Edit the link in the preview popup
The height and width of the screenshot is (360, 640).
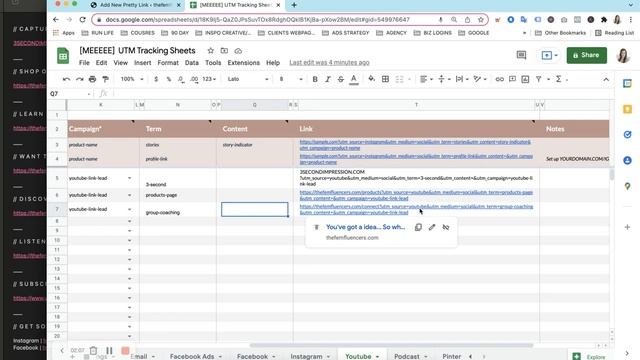(x=432, y=227)
